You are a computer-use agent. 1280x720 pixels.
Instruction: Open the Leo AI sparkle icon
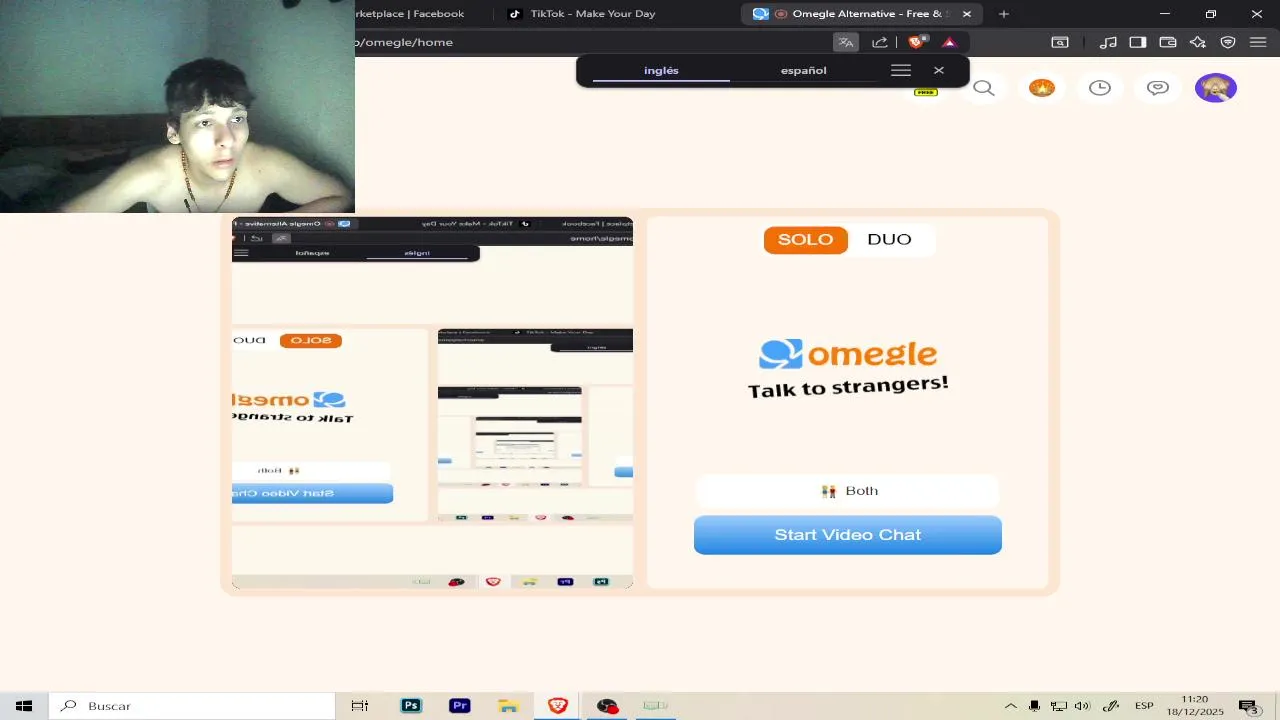click(1198, 42)
